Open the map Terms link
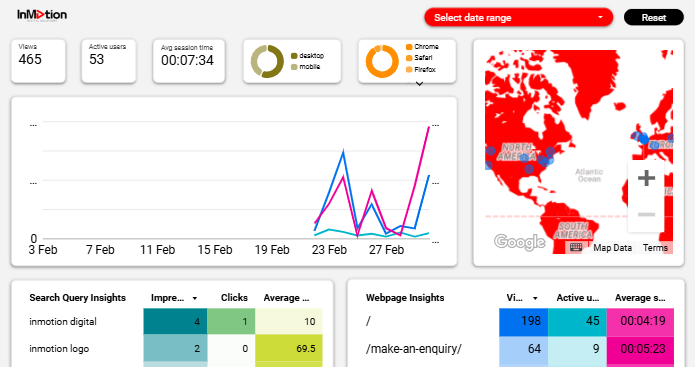The image size is (695, 367). coord(655,248)
